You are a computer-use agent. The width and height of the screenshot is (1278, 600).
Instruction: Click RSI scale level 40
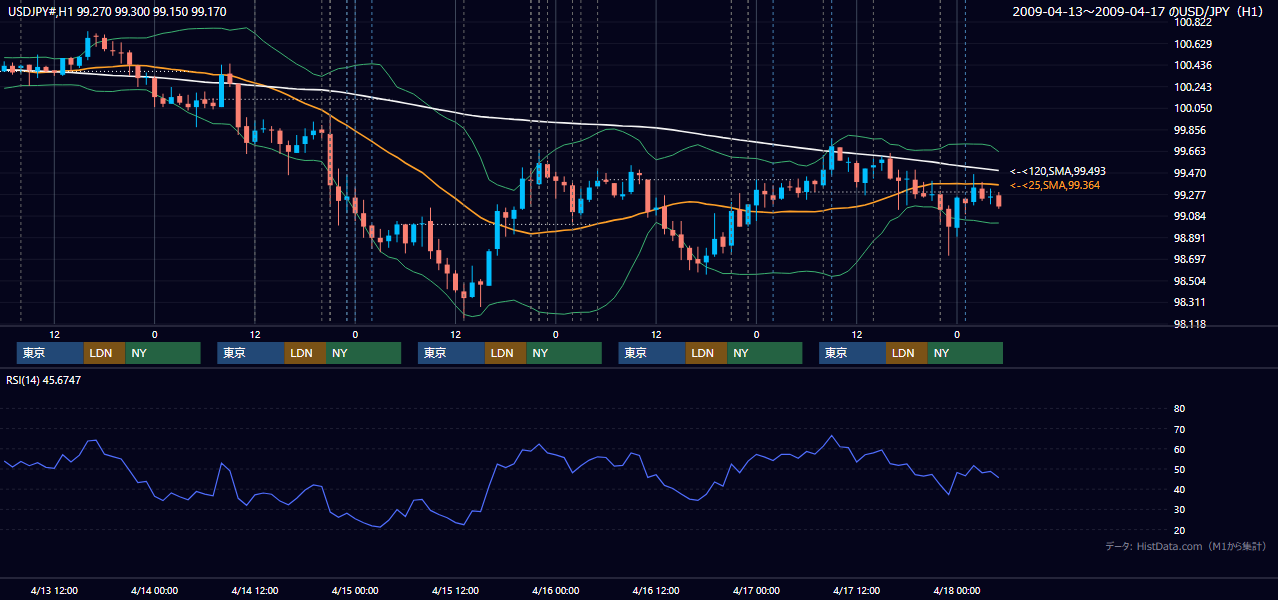click(1179, 489)
